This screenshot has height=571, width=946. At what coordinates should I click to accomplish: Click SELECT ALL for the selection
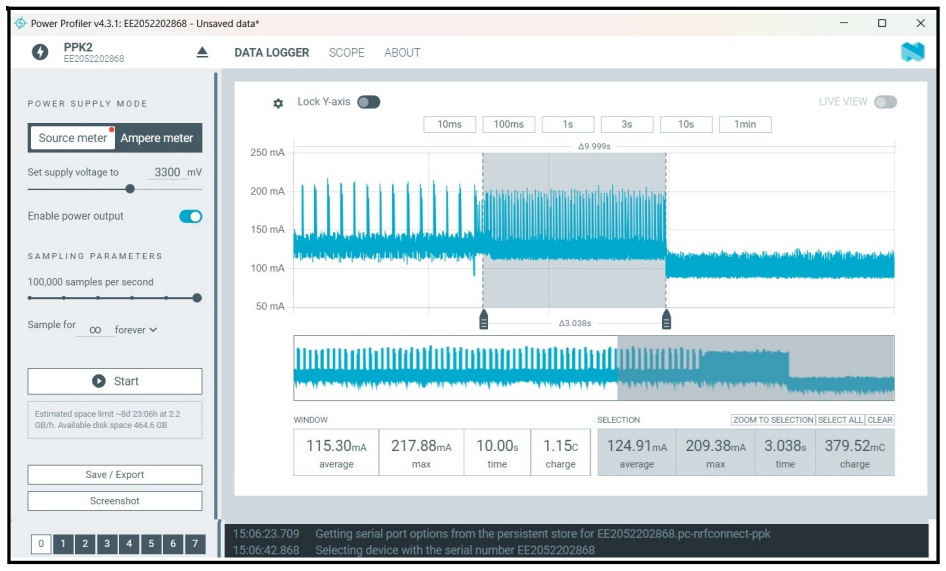(840, 419)
